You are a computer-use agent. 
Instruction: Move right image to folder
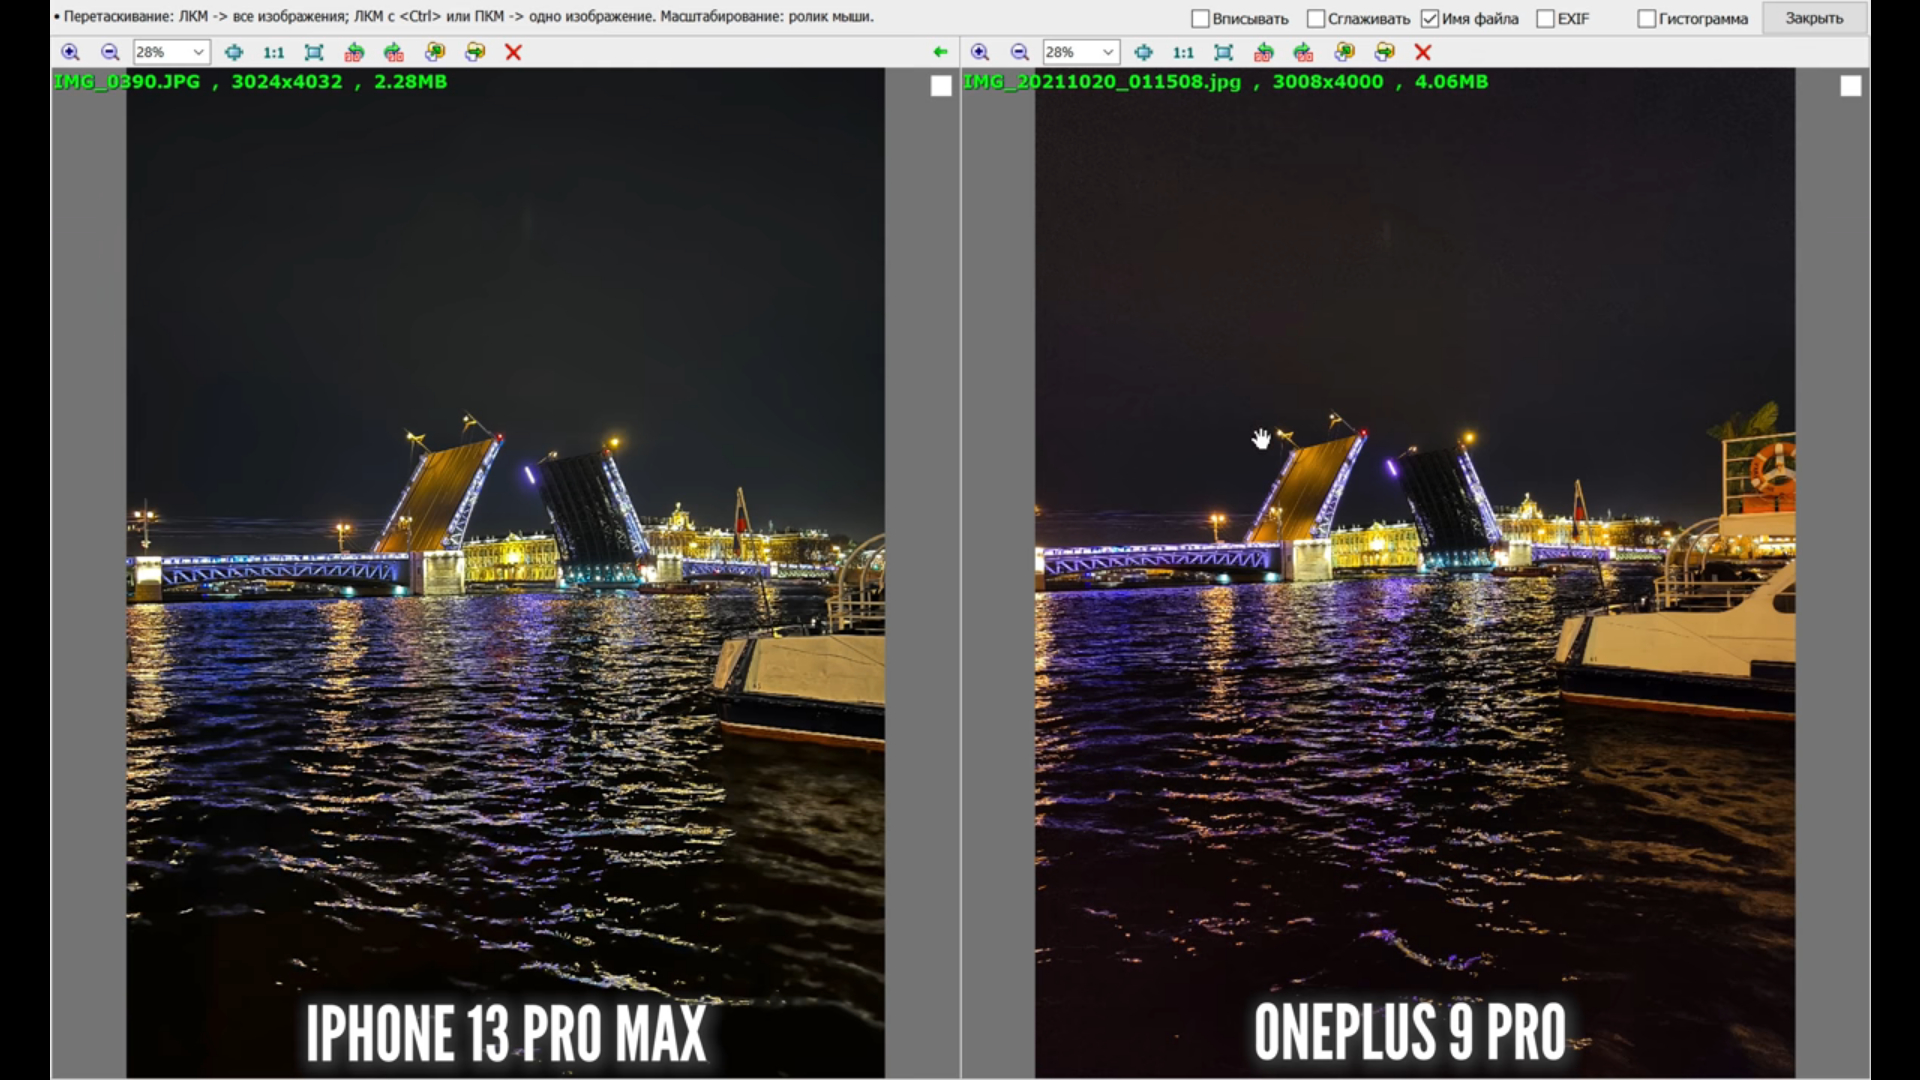coord(1384,52)
